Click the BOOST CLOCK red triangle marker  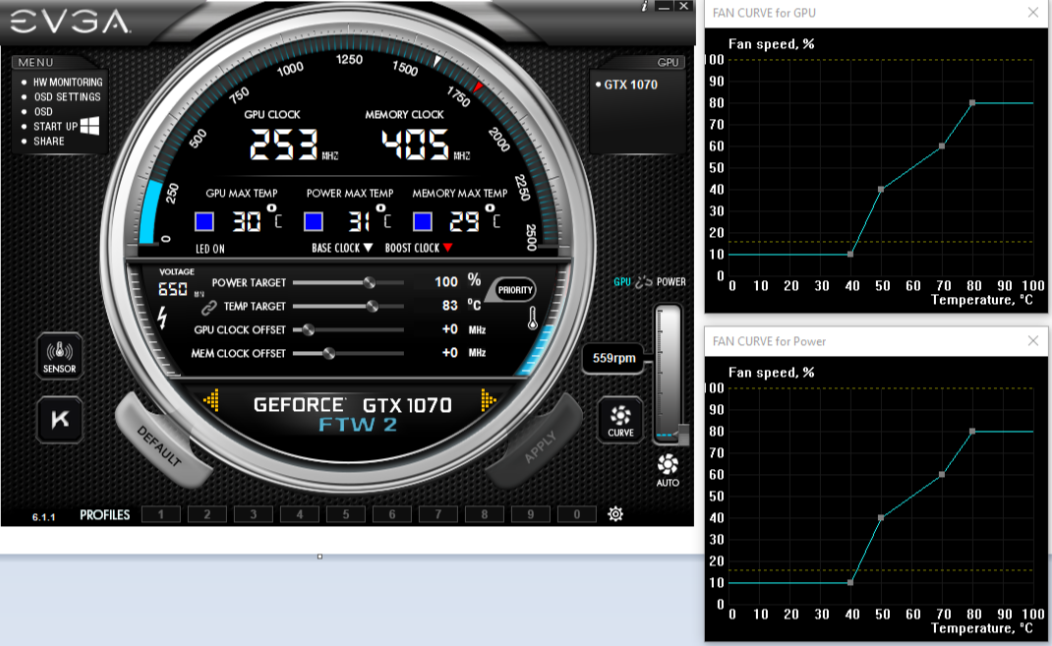pyautogui.click(x=448, y=248)
